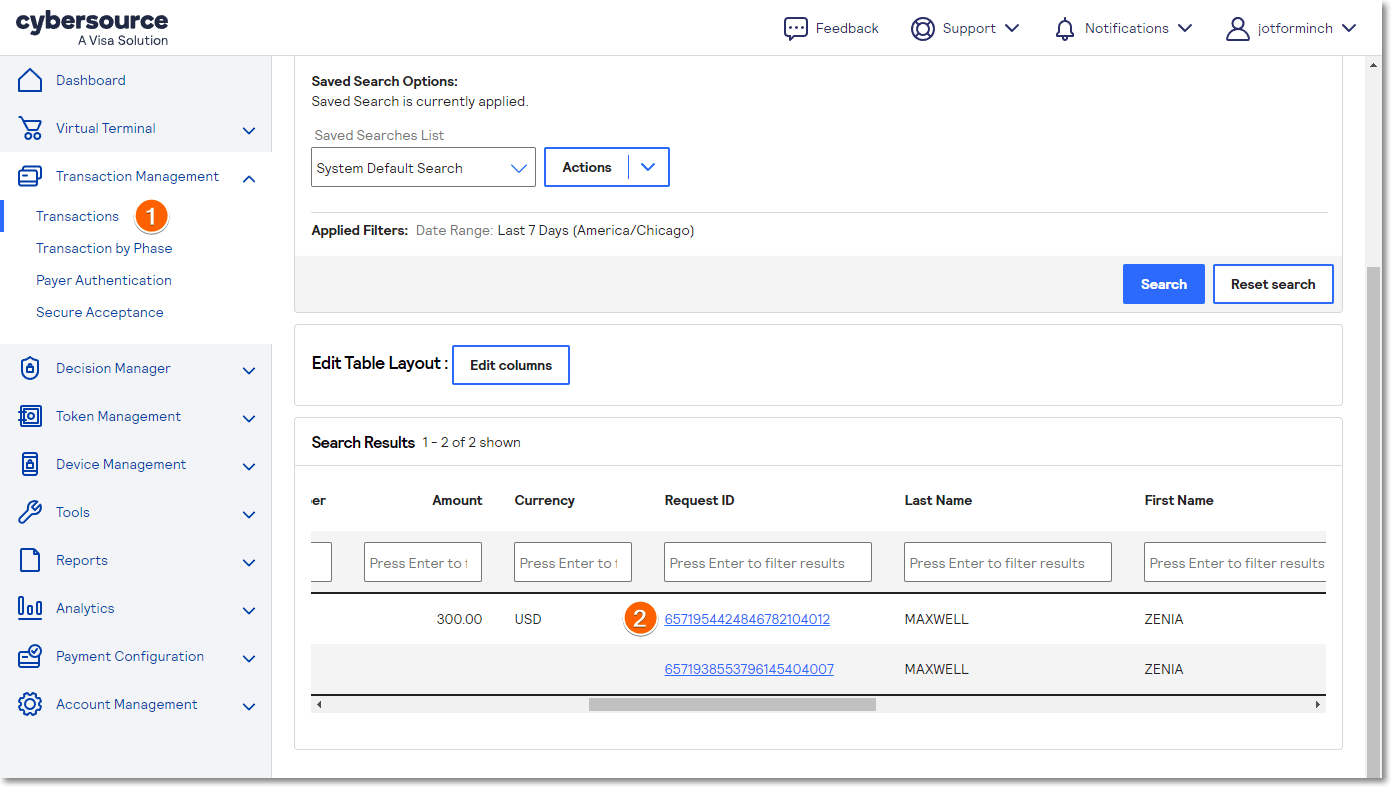Click the Analytics bar chart icon
This screenshot has width=1391, height=787.
click(30, 608)
